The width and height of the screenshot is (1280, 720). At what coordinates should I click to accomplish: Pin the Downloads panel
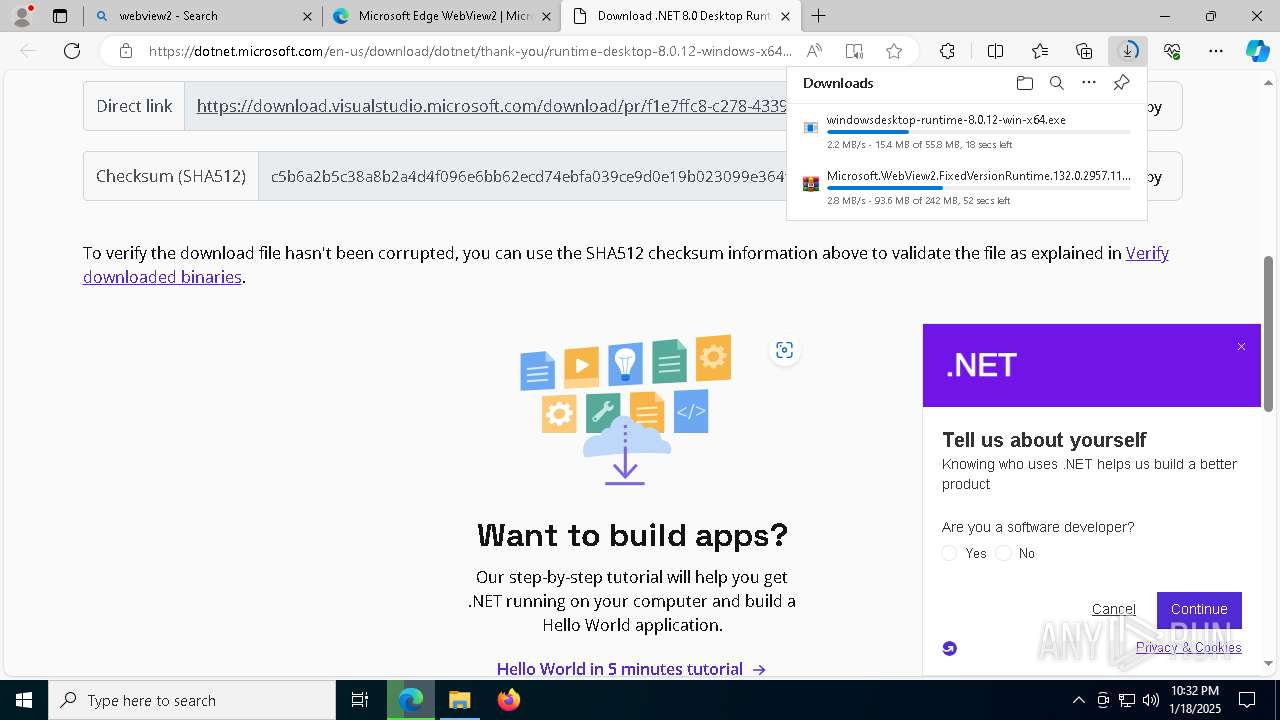coord(1121,83)
